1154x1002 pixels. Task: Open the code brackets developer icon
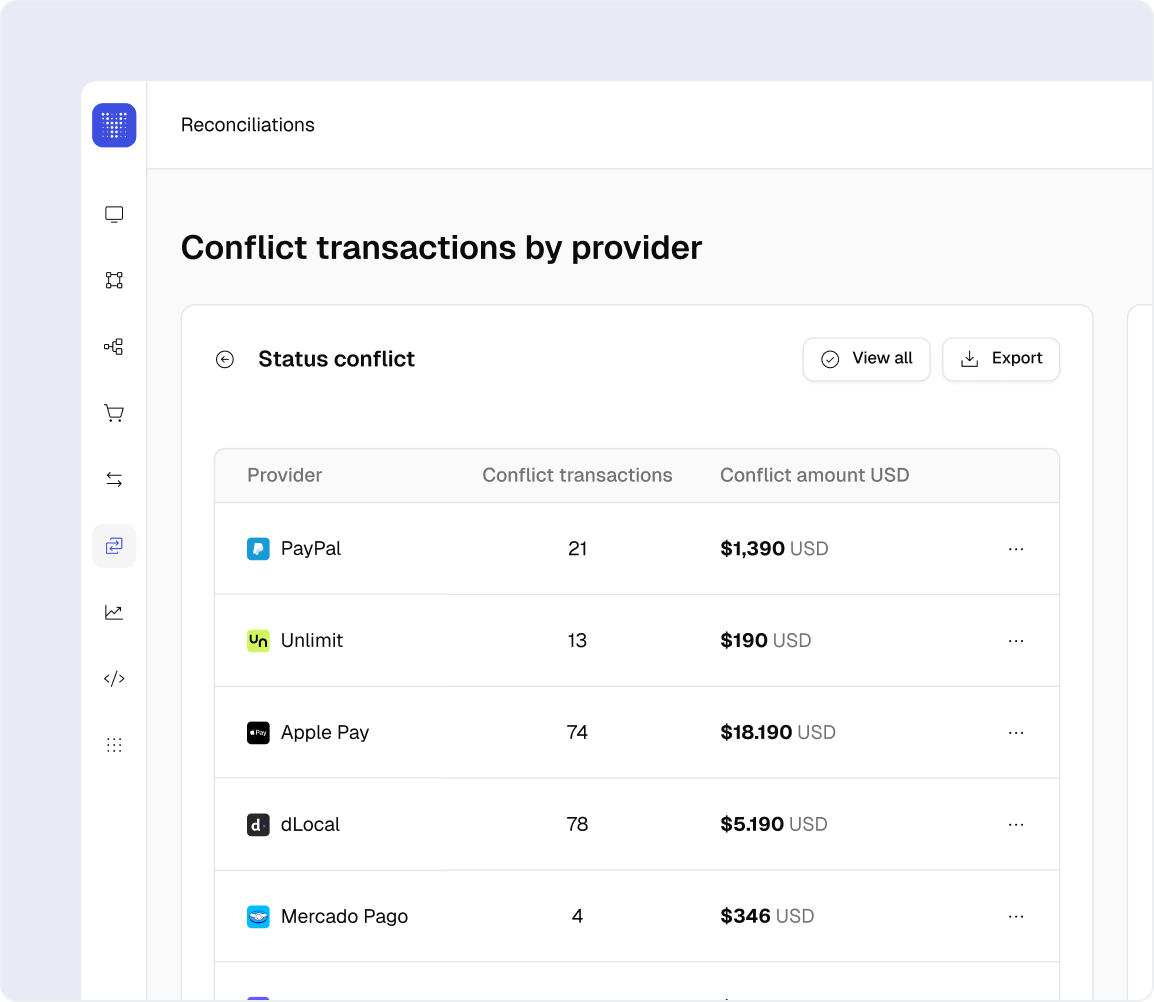click(114, 679)
